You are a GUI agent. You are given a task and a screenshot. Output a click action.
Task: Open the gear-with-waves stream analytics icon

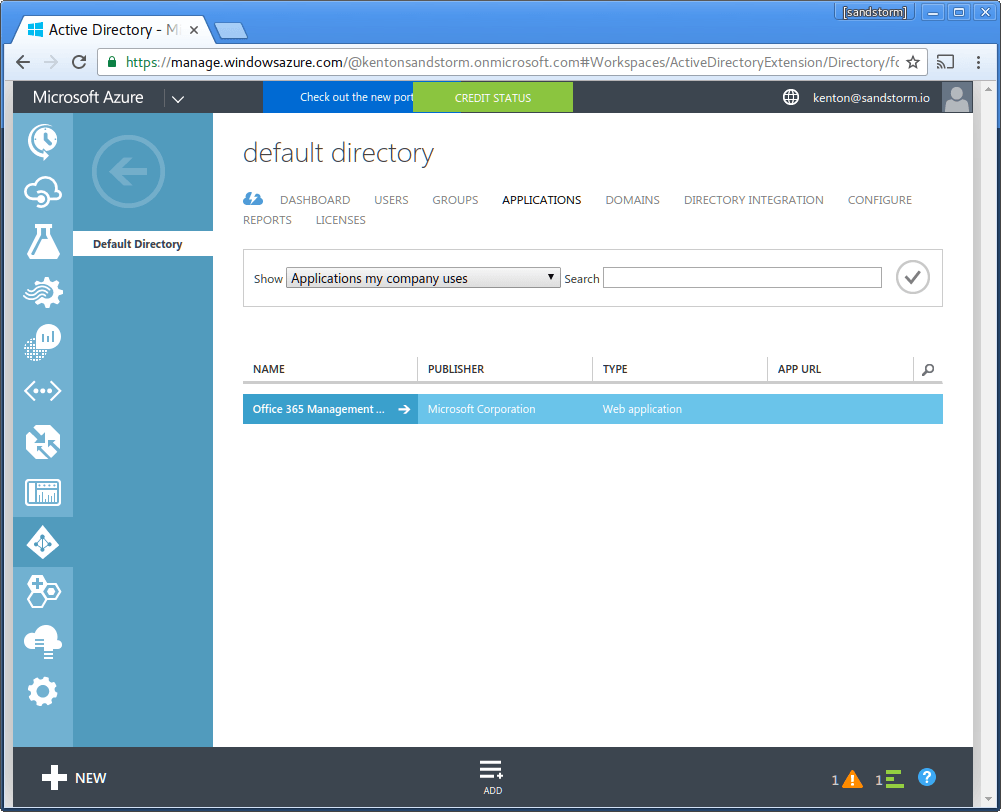(x=43, y=292)
